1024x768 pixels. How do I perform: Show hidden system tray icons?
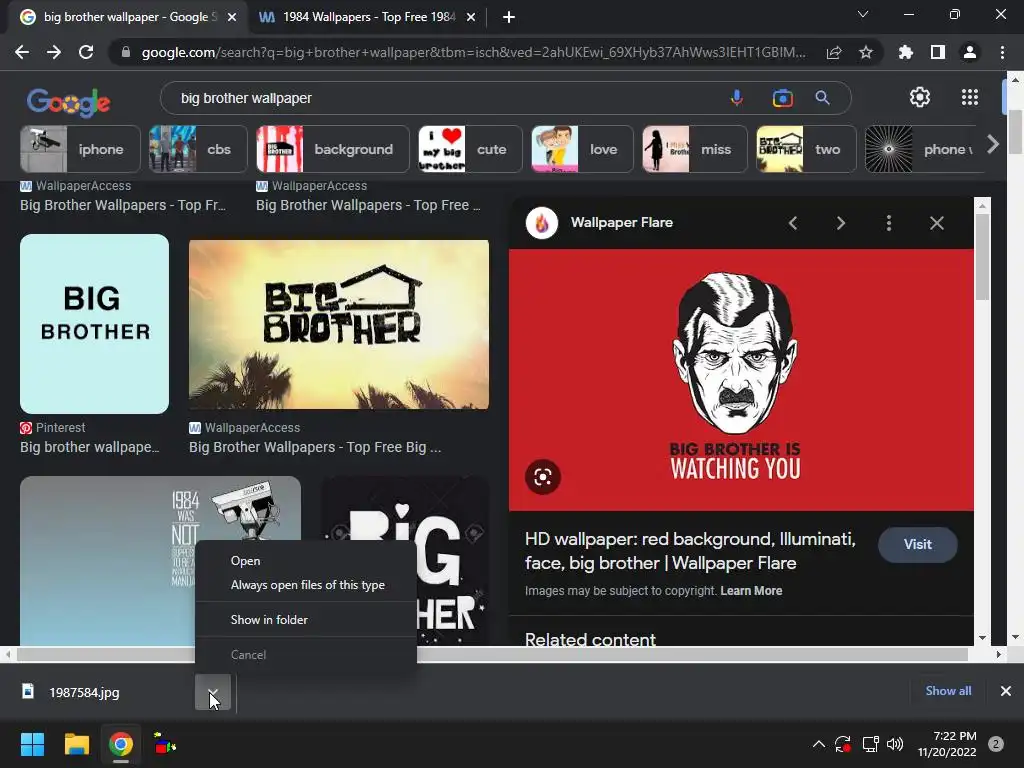[818, 744]
